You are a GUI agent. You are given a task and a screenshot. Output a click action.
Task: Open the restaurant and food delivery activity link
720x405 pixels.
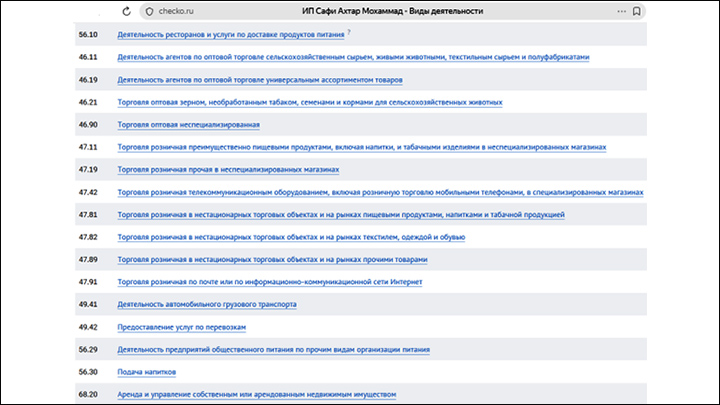pyautogui.click(x=231, y=35)
